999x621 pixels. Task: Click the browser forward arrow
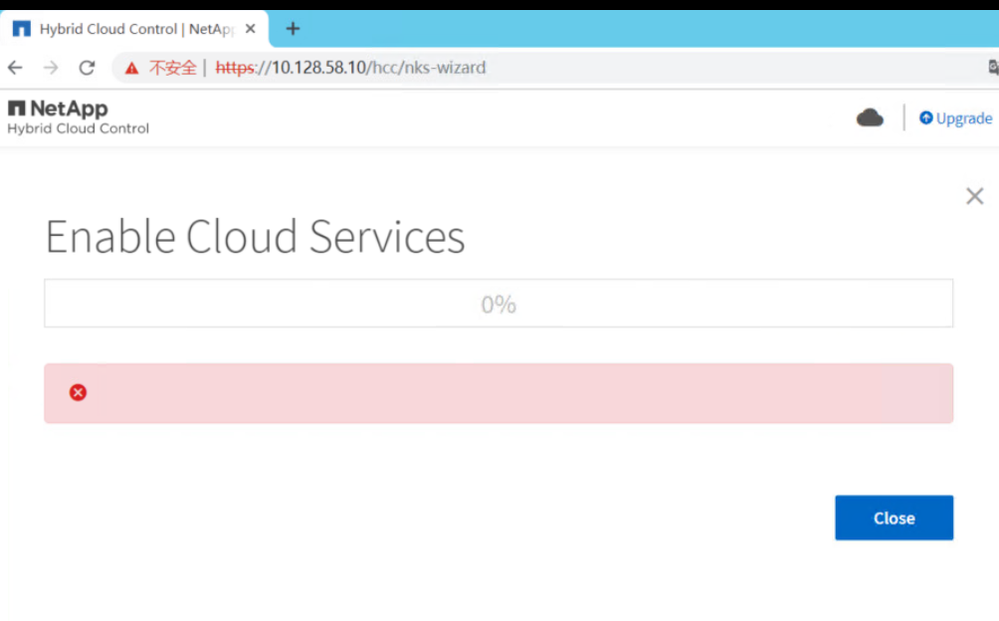(51, 68)
